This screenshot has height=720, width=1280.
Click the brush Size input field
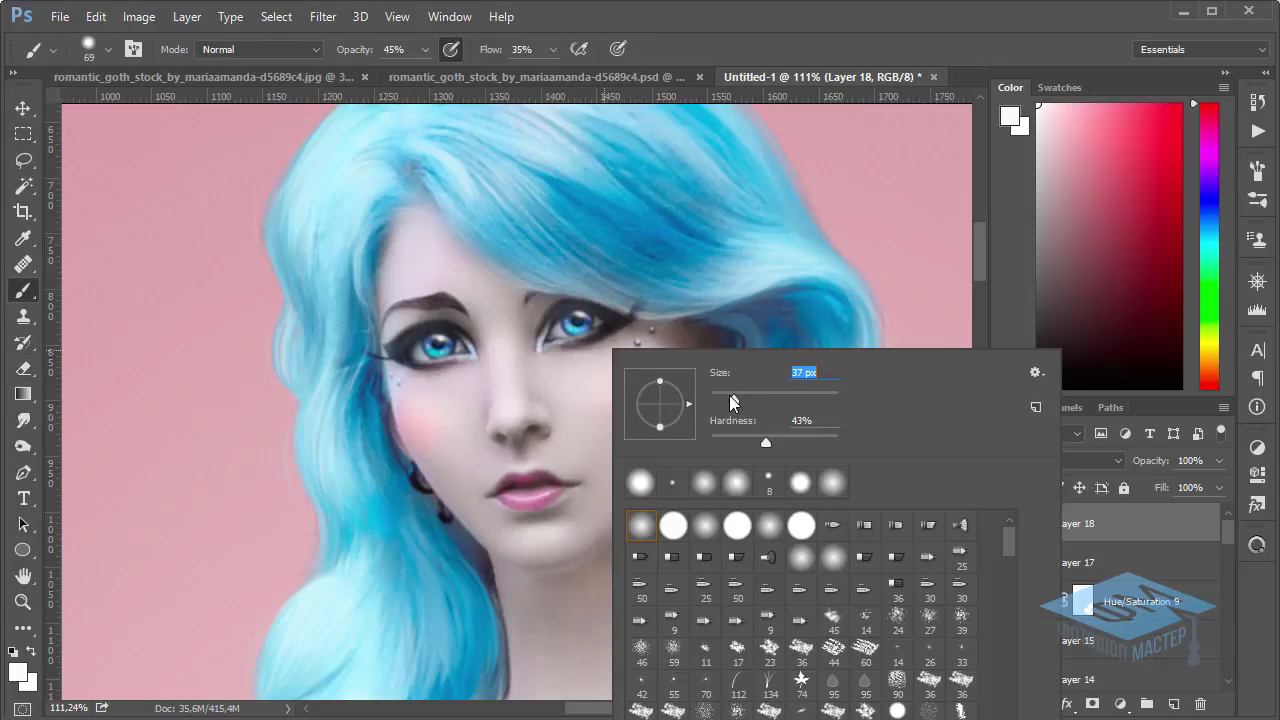click(x=814, y=372)
